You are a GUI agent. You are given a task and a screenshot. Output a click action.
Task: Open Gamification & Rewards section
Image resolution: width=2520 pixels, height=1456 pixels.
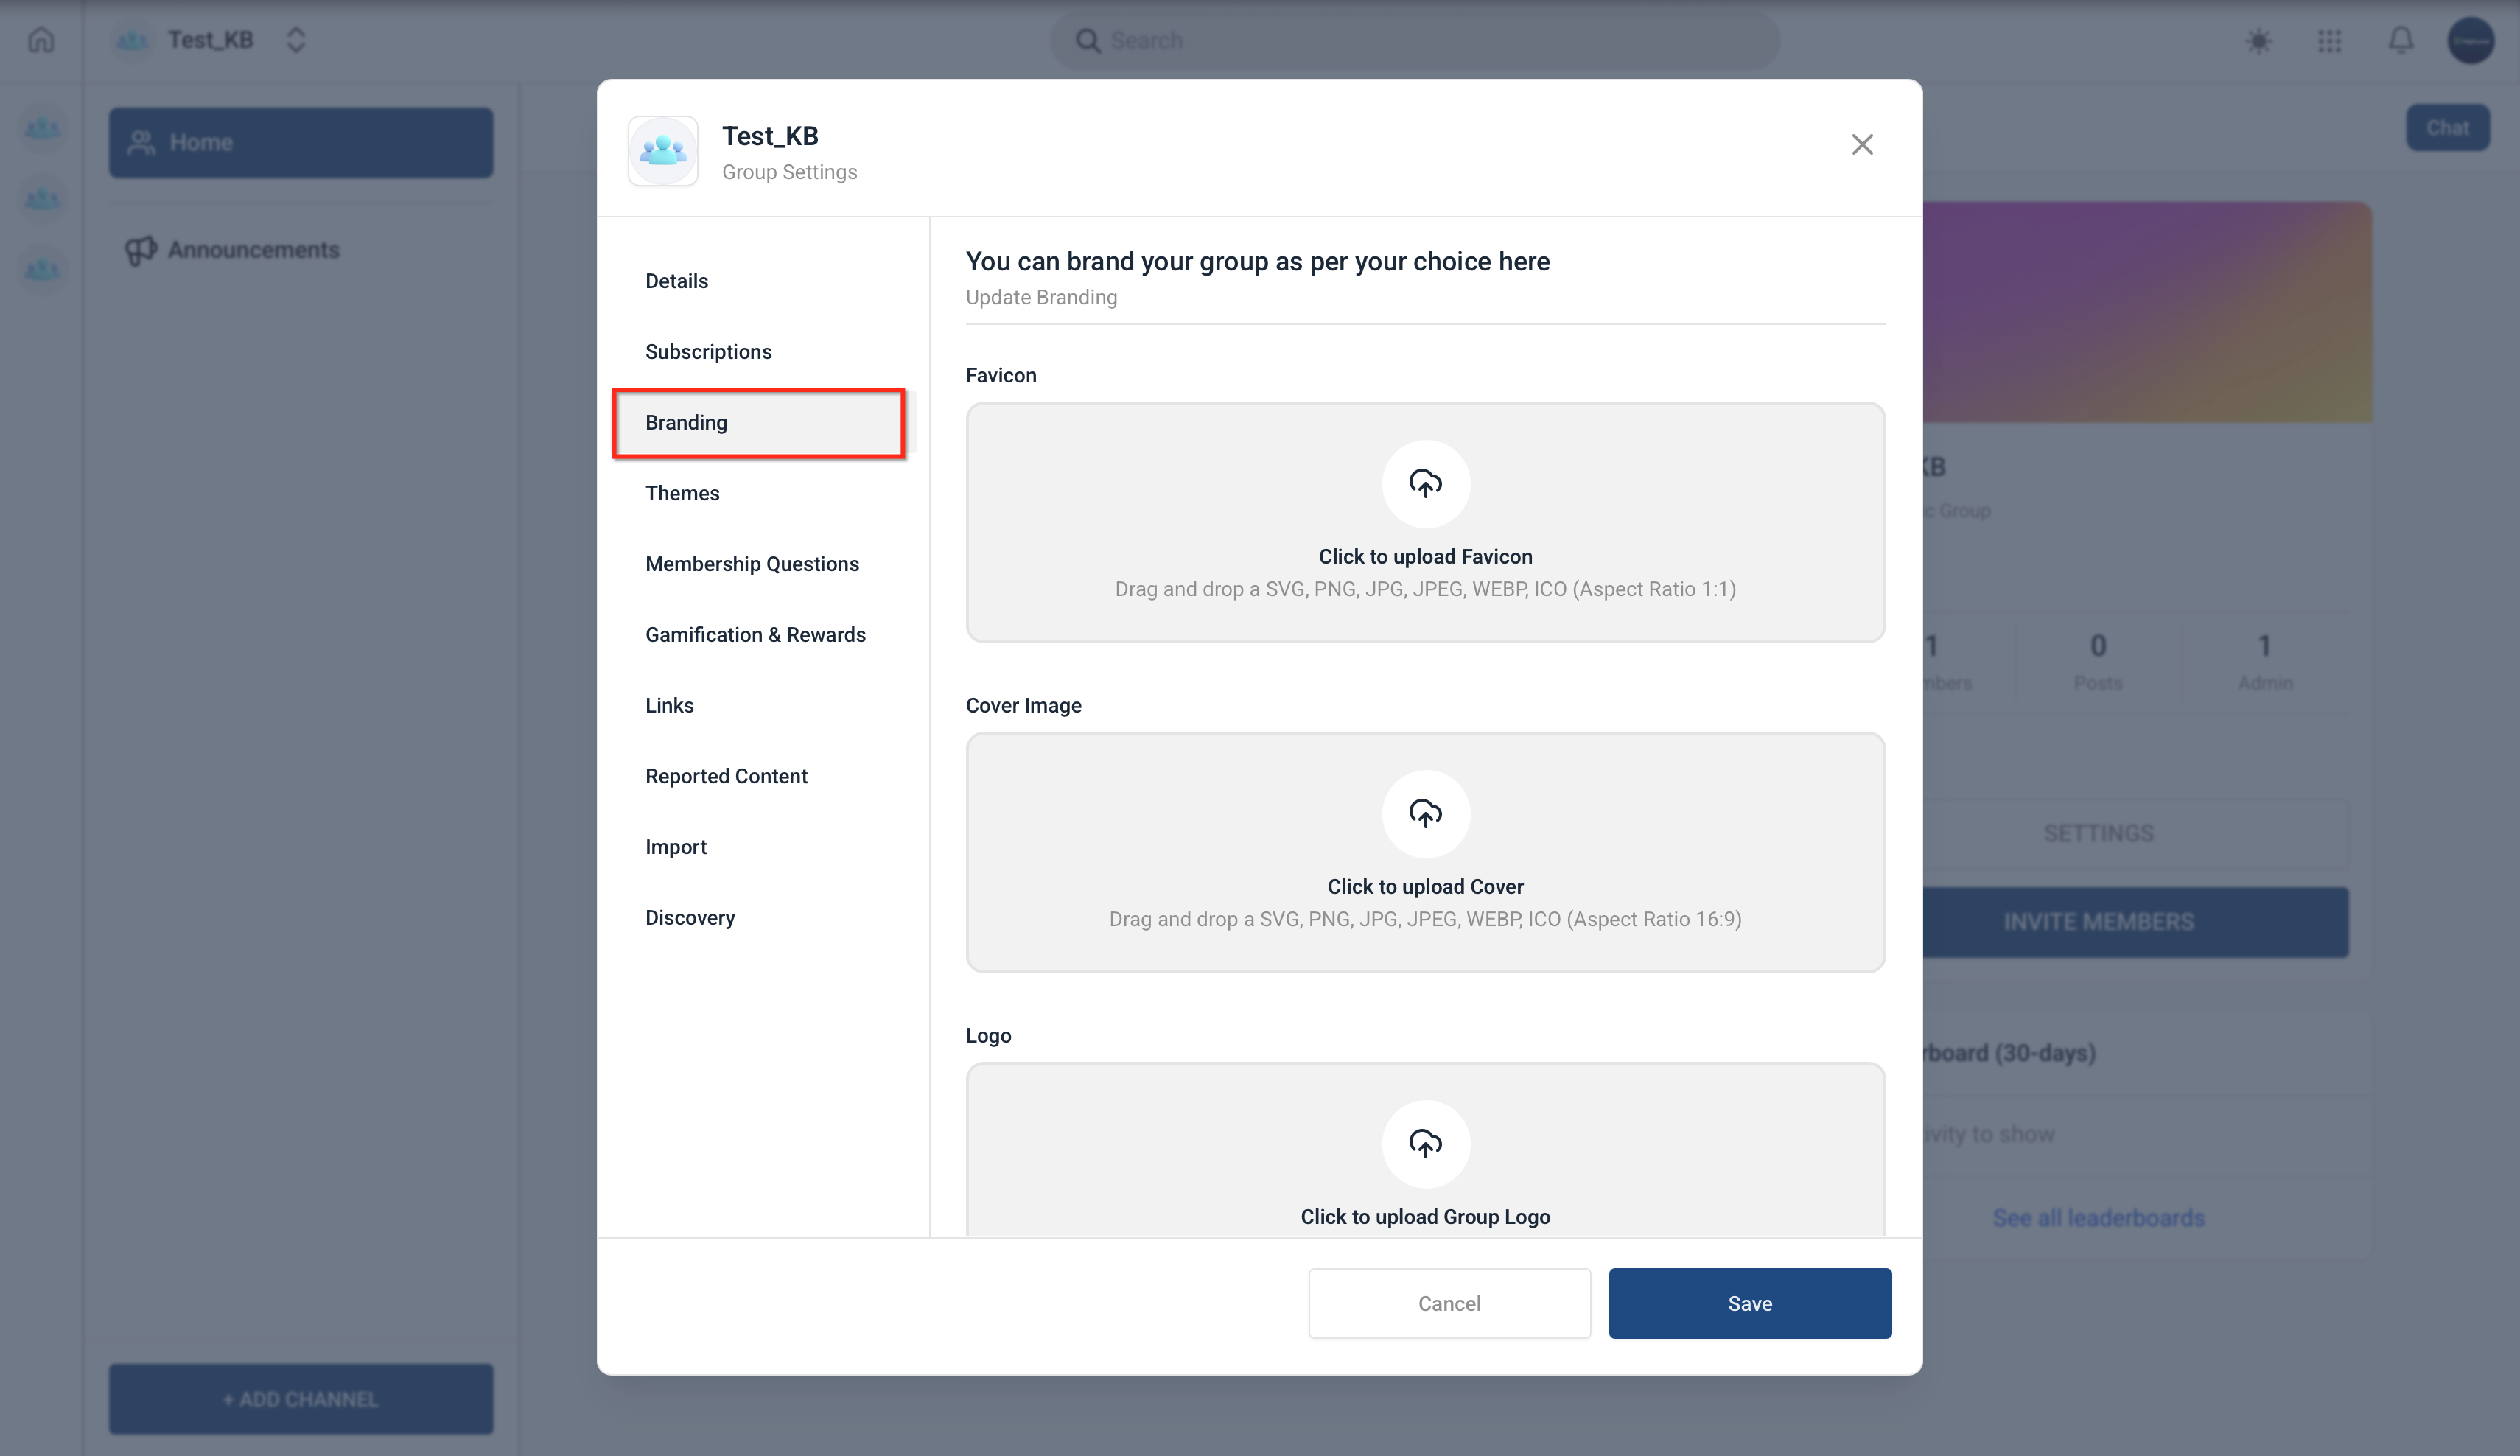(x=764, y=635)
